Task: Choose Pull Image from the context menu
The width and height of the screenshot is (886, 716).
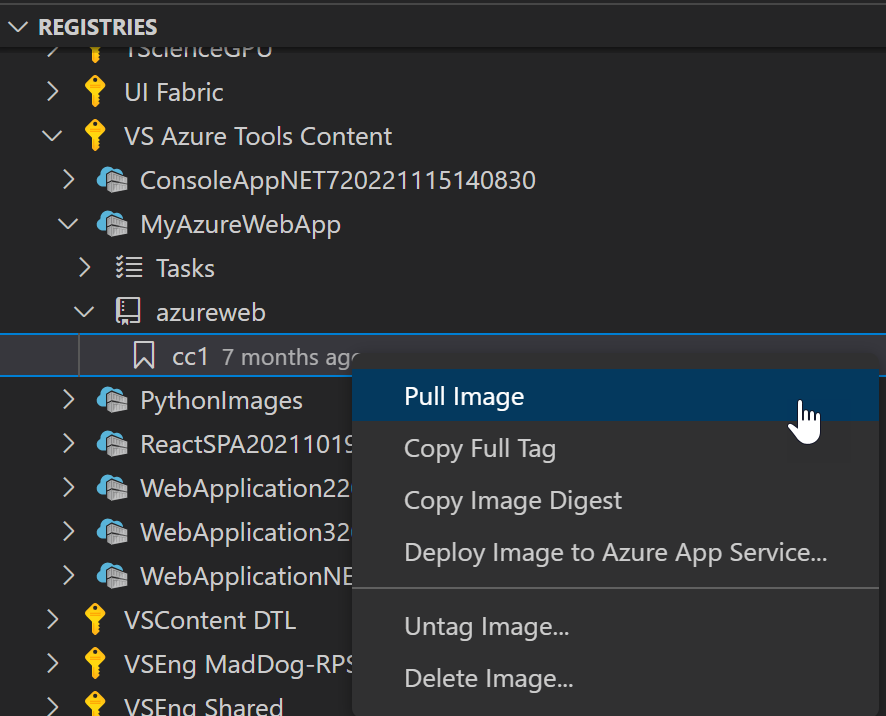Action: click(x=463, y=396)
